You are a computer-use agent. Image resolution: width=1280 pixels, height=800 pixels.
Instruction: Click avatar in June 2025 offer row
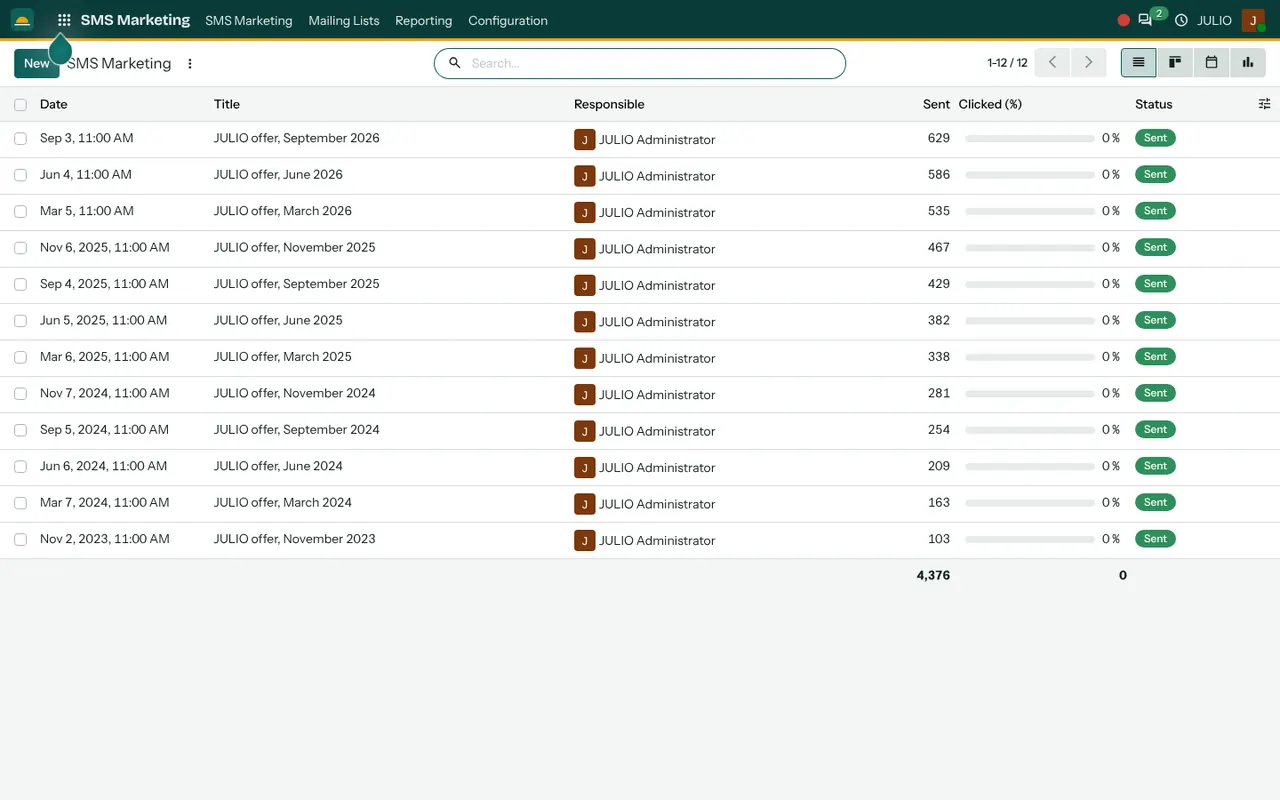pos(584,322)
